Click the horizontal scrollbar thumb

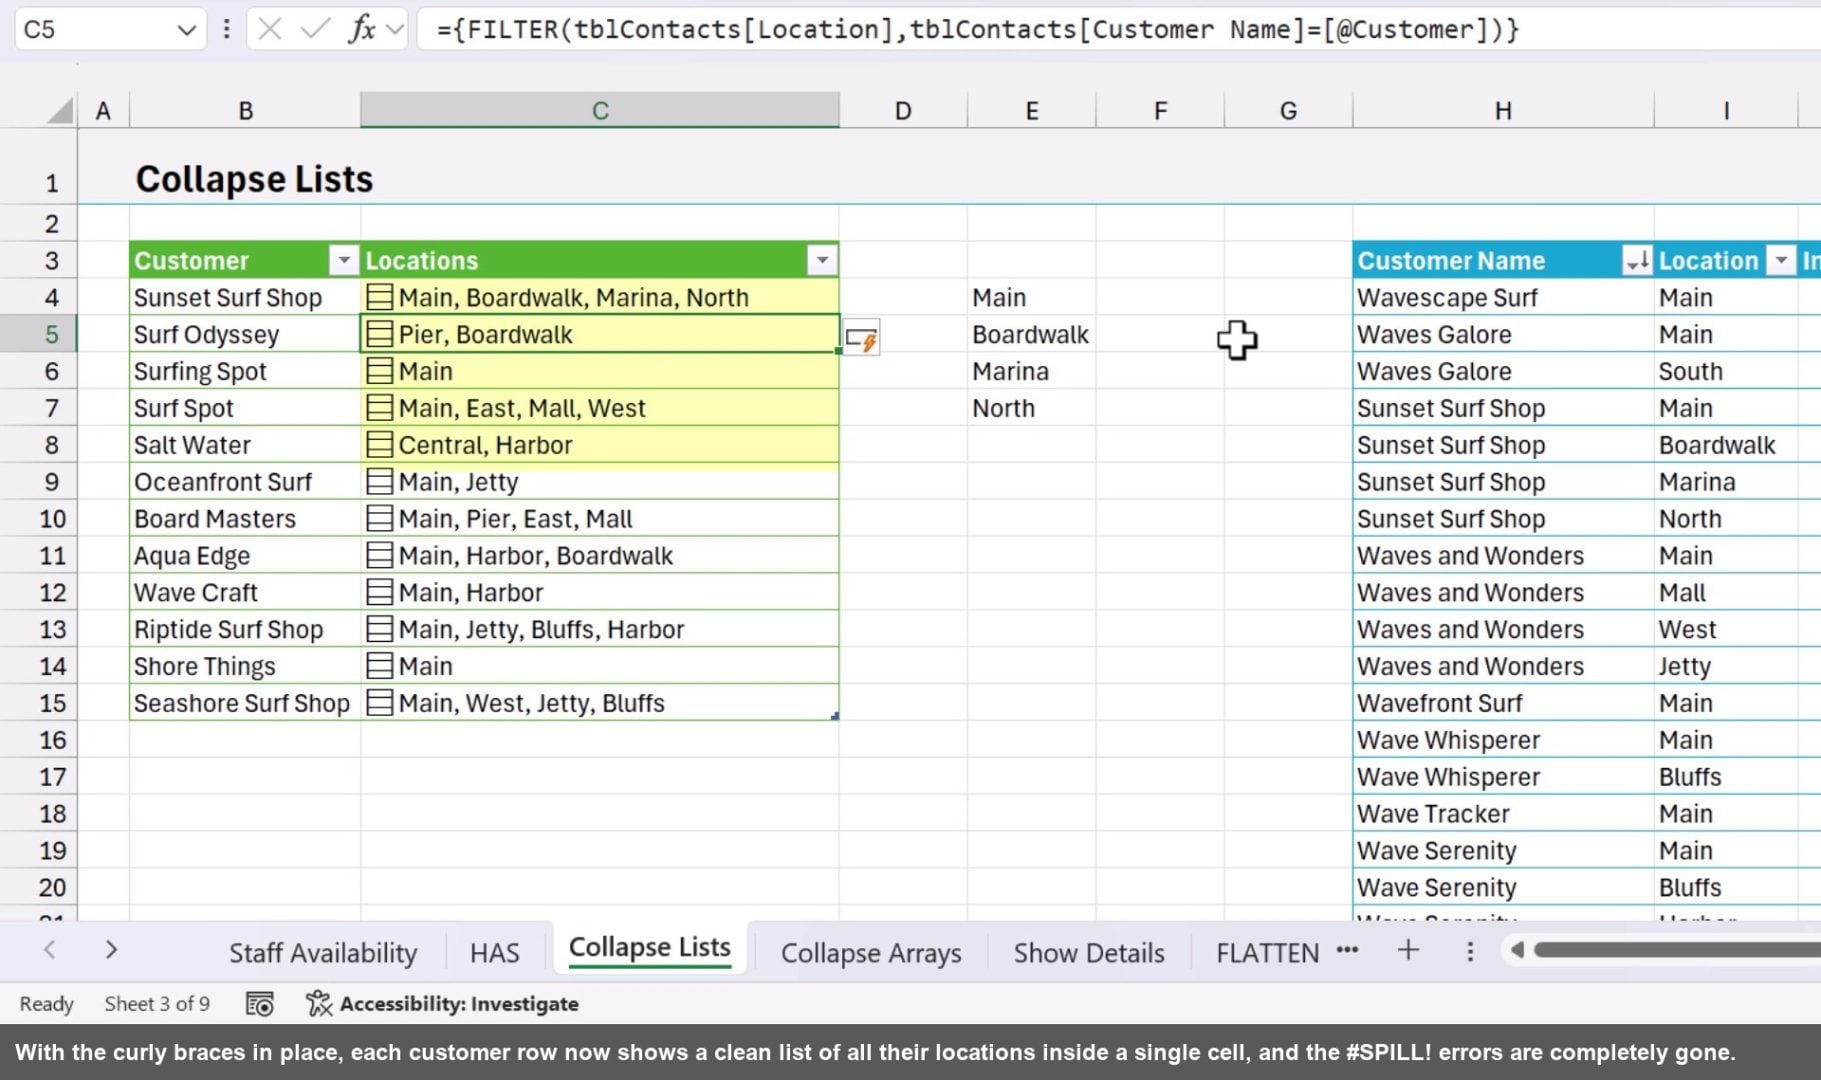[x=1678, y=950]
